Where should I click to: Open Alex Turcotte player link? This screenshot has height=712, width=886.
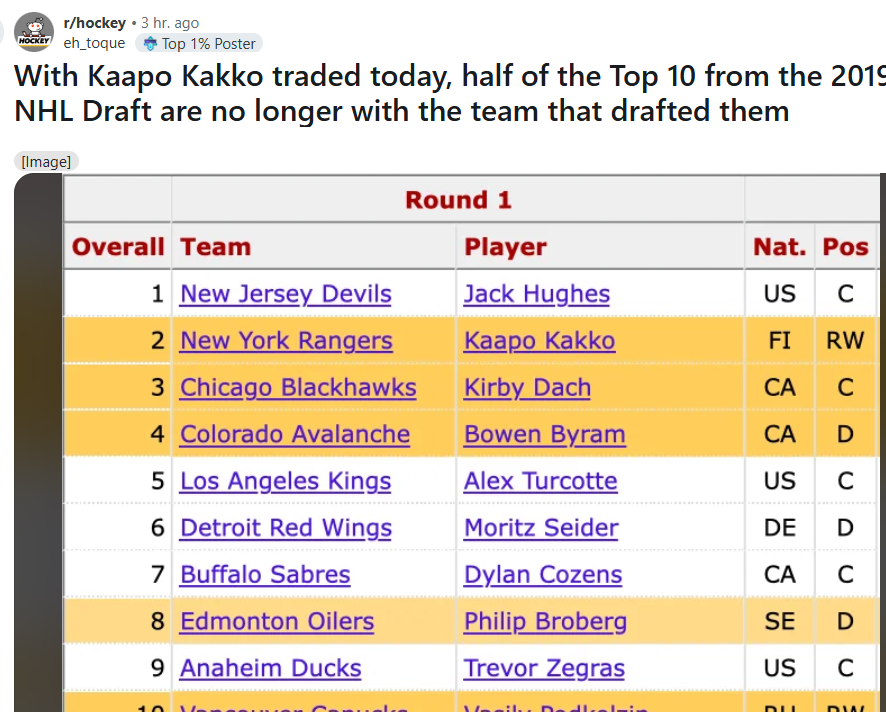pyautogui.click(x=541, y=481)
